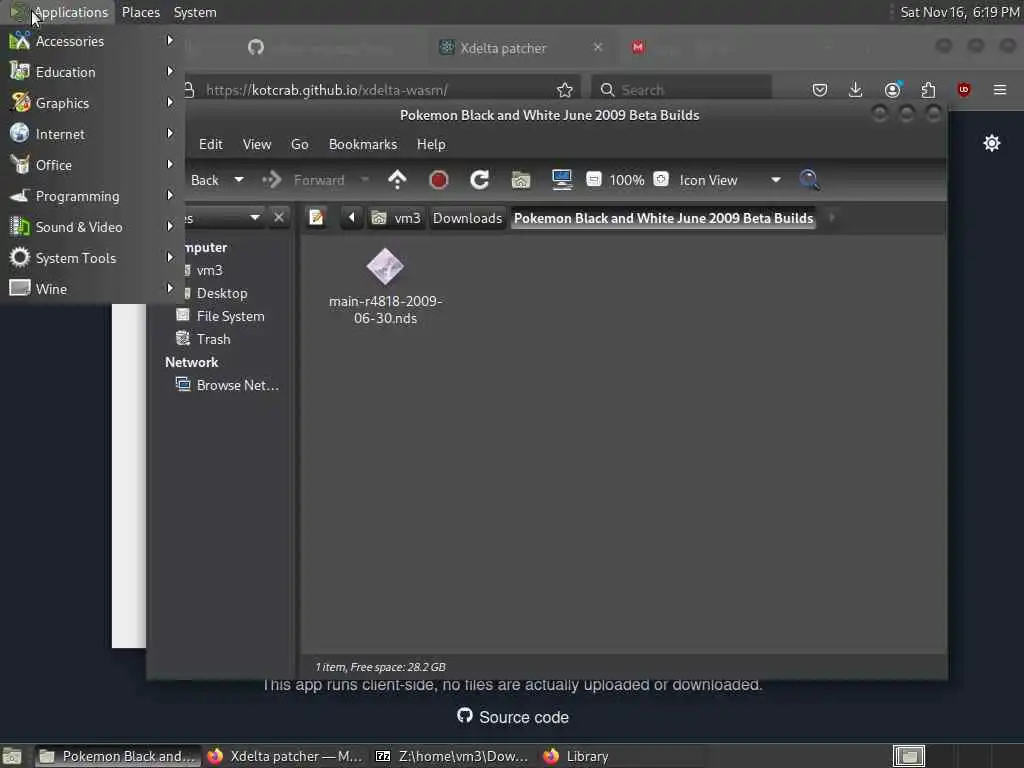Close the file manager side pane
This screenshot has width=1024, height=768.
tap(279, 217)
